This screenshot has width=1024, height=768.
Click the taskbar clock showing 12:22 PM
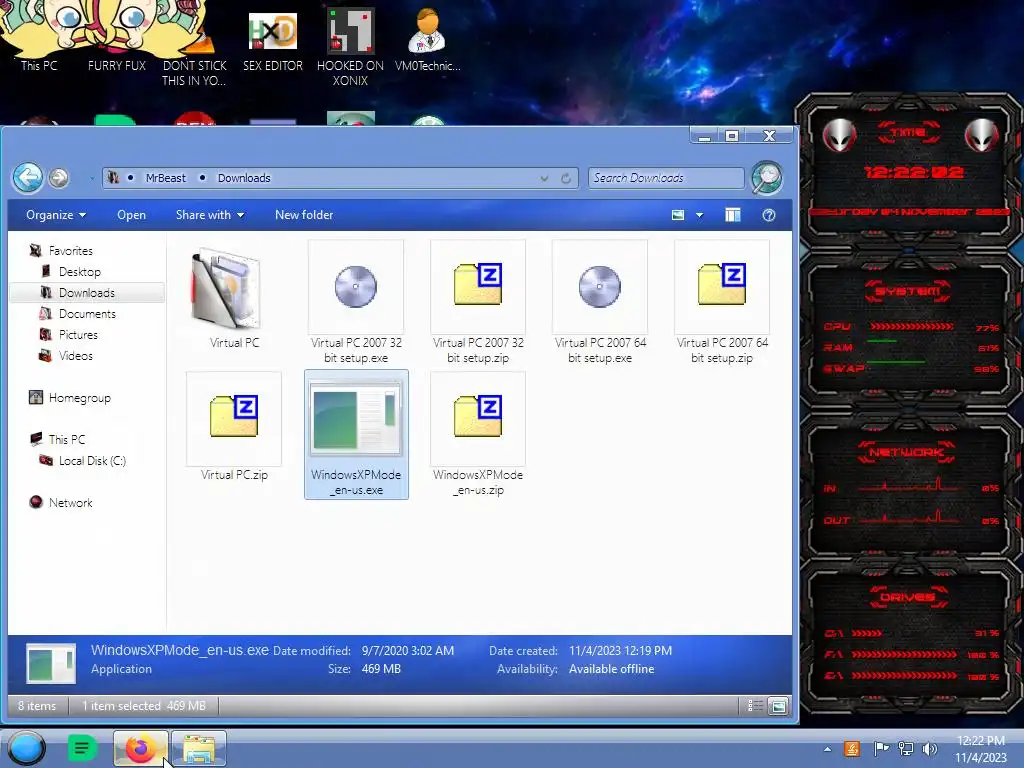pyautogui.click(x=980, y=749)
